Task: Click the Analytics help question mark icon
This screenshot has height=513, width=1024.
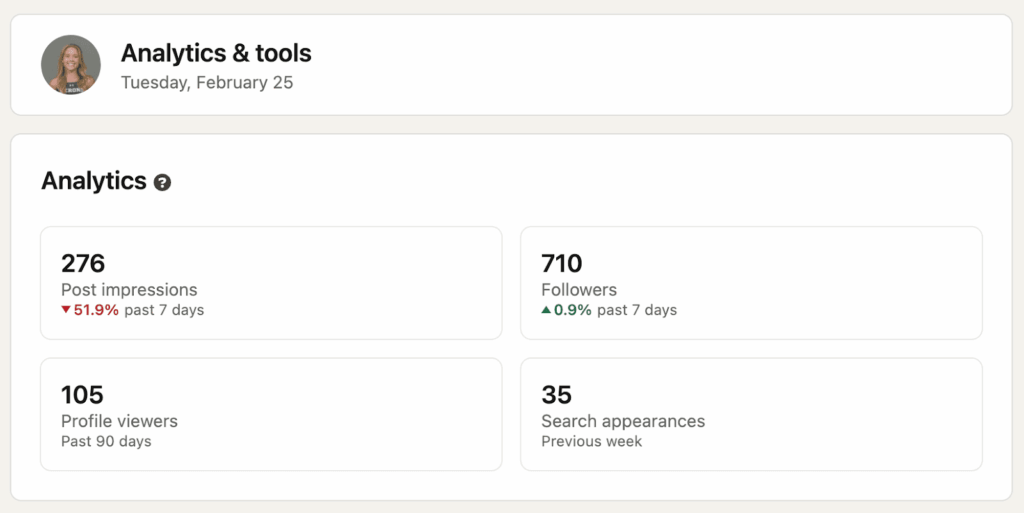Action: point(162,183)
